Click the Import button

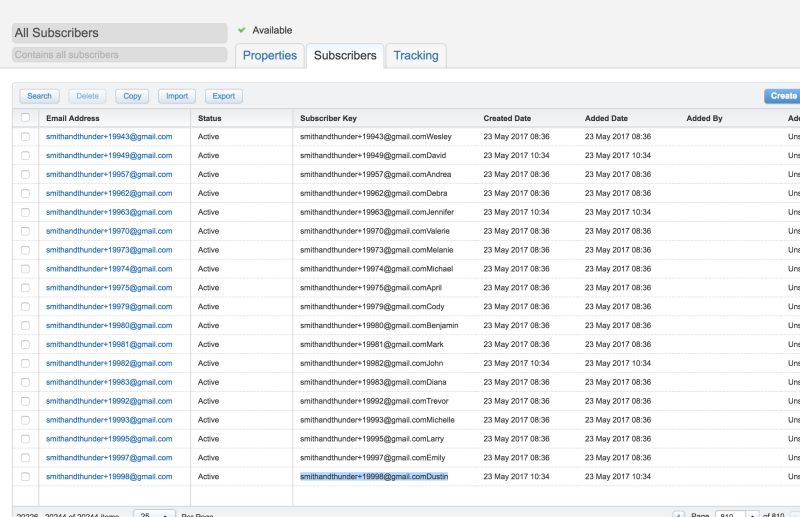tap(177, 96)
